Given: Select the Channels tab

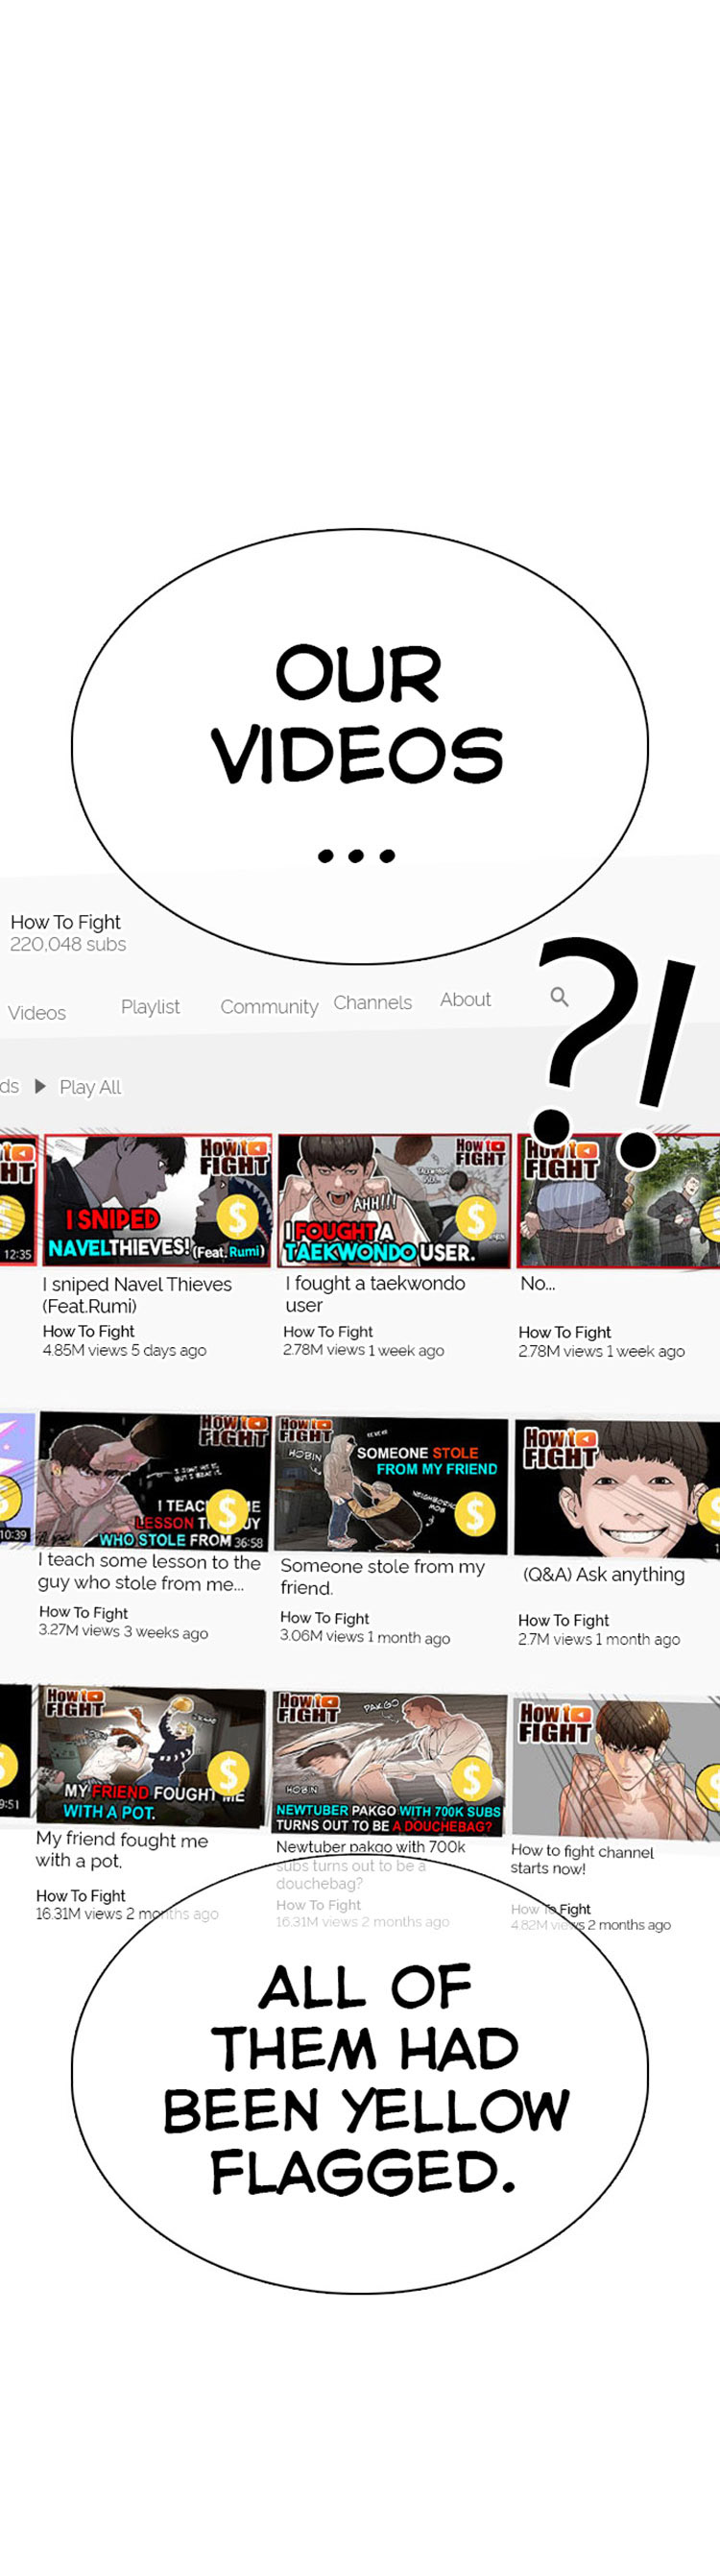Looking at the screenshot, I should pyautogui.click(x=372, y=1002).
